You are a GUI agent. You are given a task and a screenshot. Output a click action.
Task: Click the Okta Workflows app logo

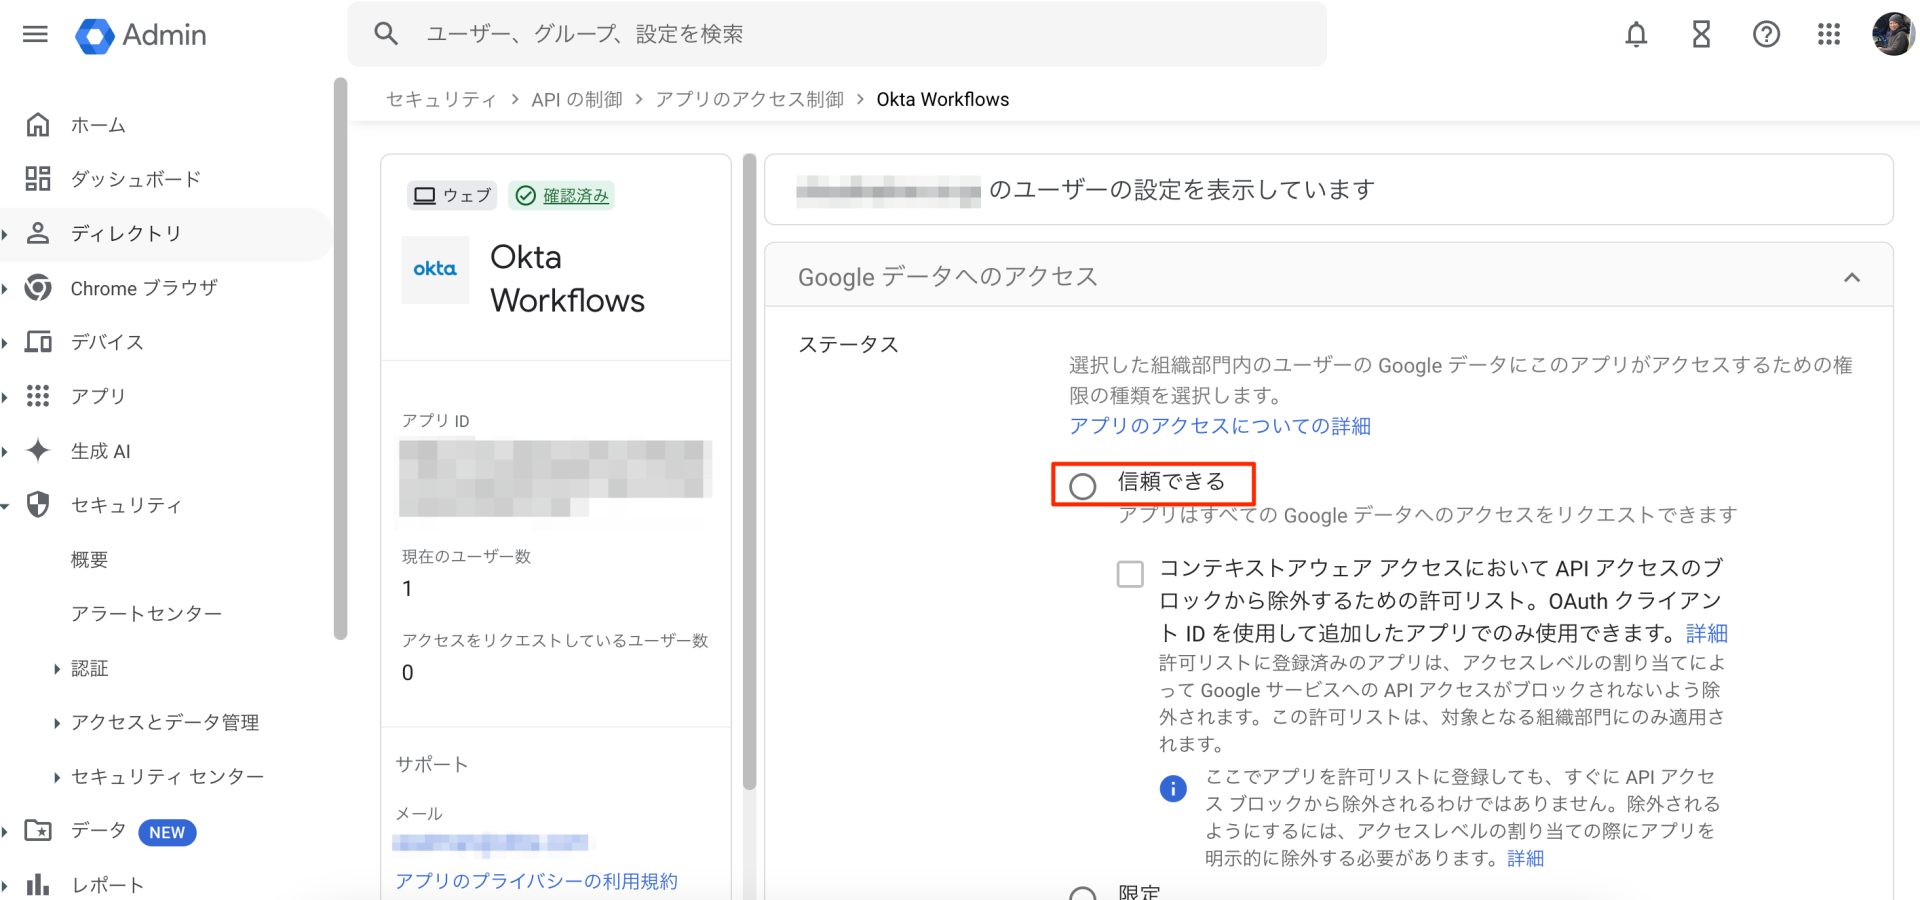(x=435, y=270)
